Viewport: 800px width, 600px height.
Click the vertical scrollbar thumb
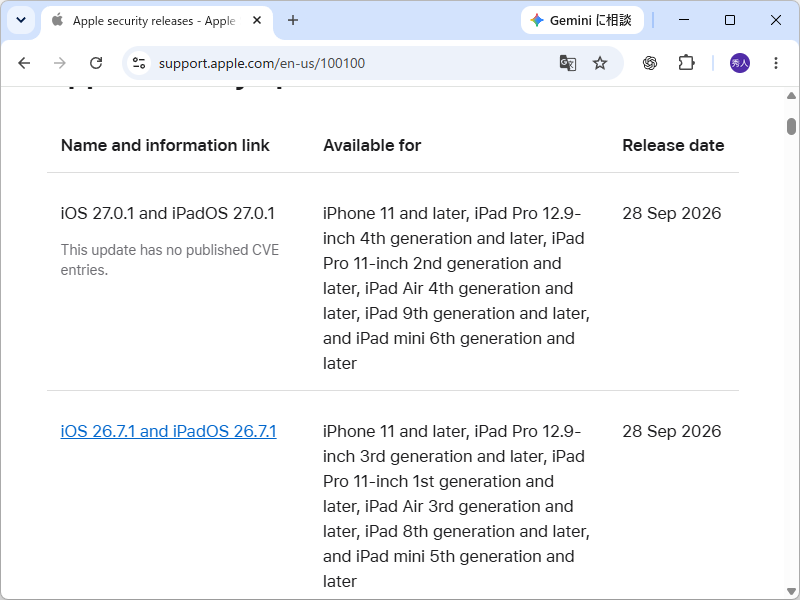coord(791,126)
